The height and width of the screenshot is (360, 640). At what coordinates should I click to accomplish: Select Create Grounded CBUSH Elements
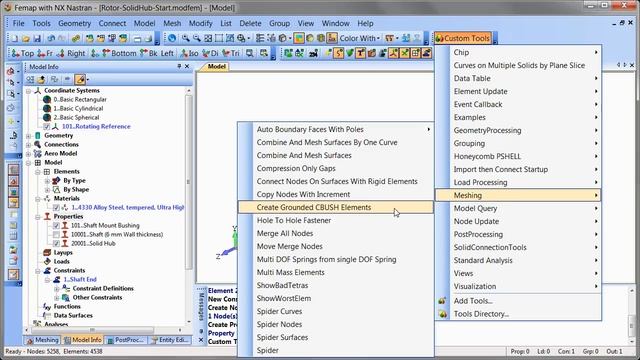point(336,207)
